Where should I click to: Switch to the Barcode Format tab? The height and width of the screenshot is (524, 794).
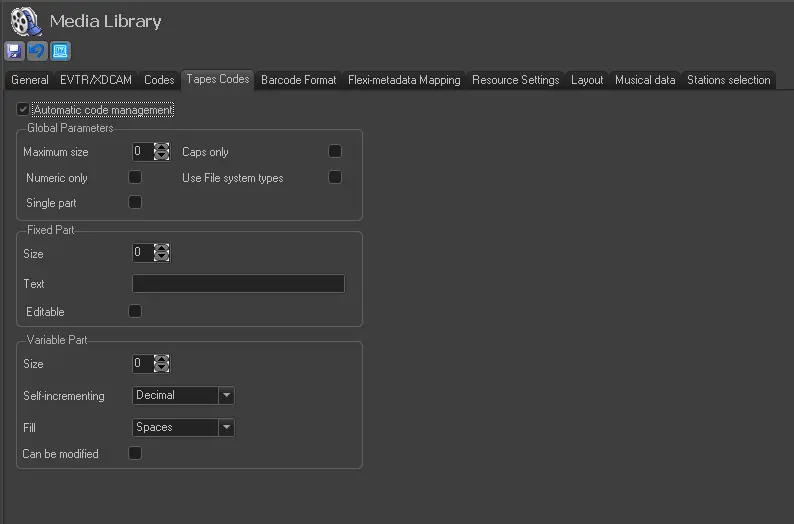point(298,80)
